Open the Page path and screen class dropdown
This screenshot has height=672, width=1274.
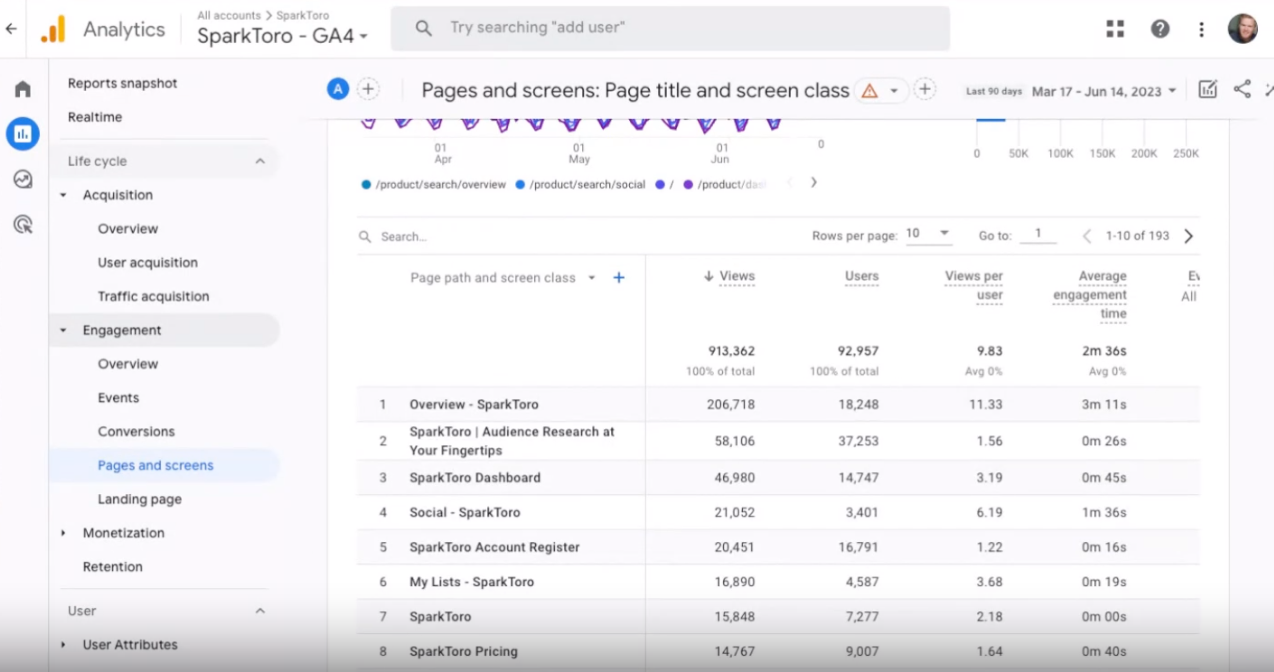pos(502,278)
